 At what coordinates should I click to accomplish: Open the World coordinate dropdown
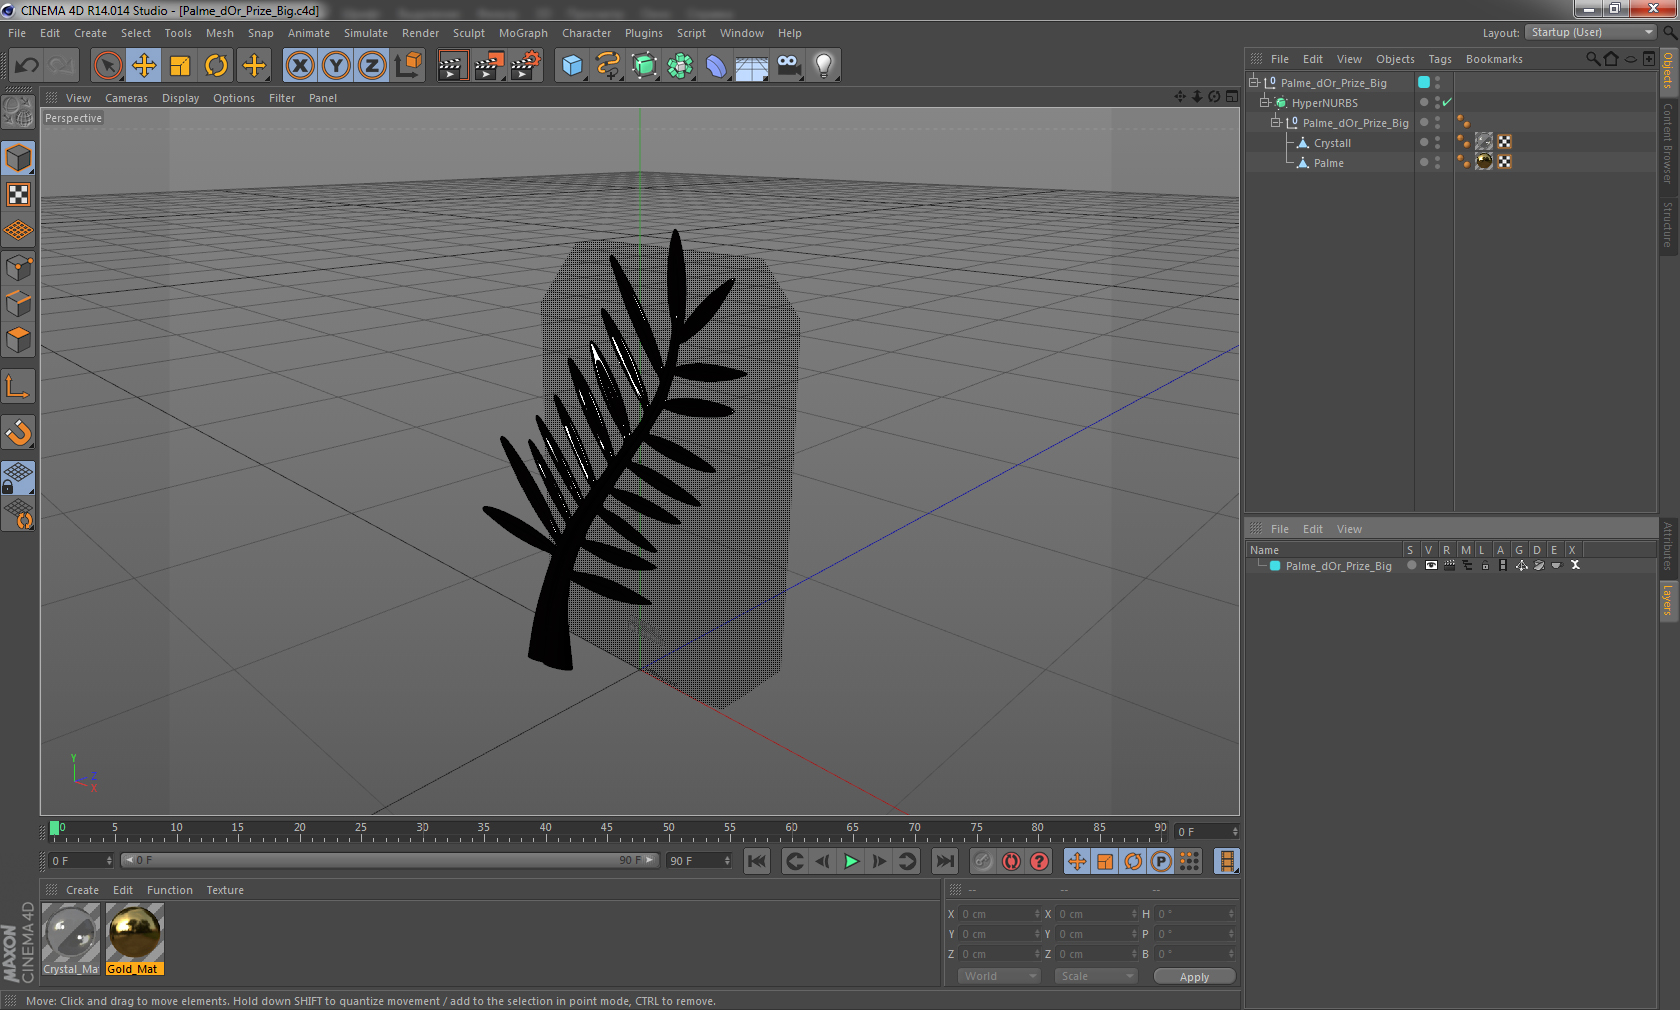click(1000, 976)
